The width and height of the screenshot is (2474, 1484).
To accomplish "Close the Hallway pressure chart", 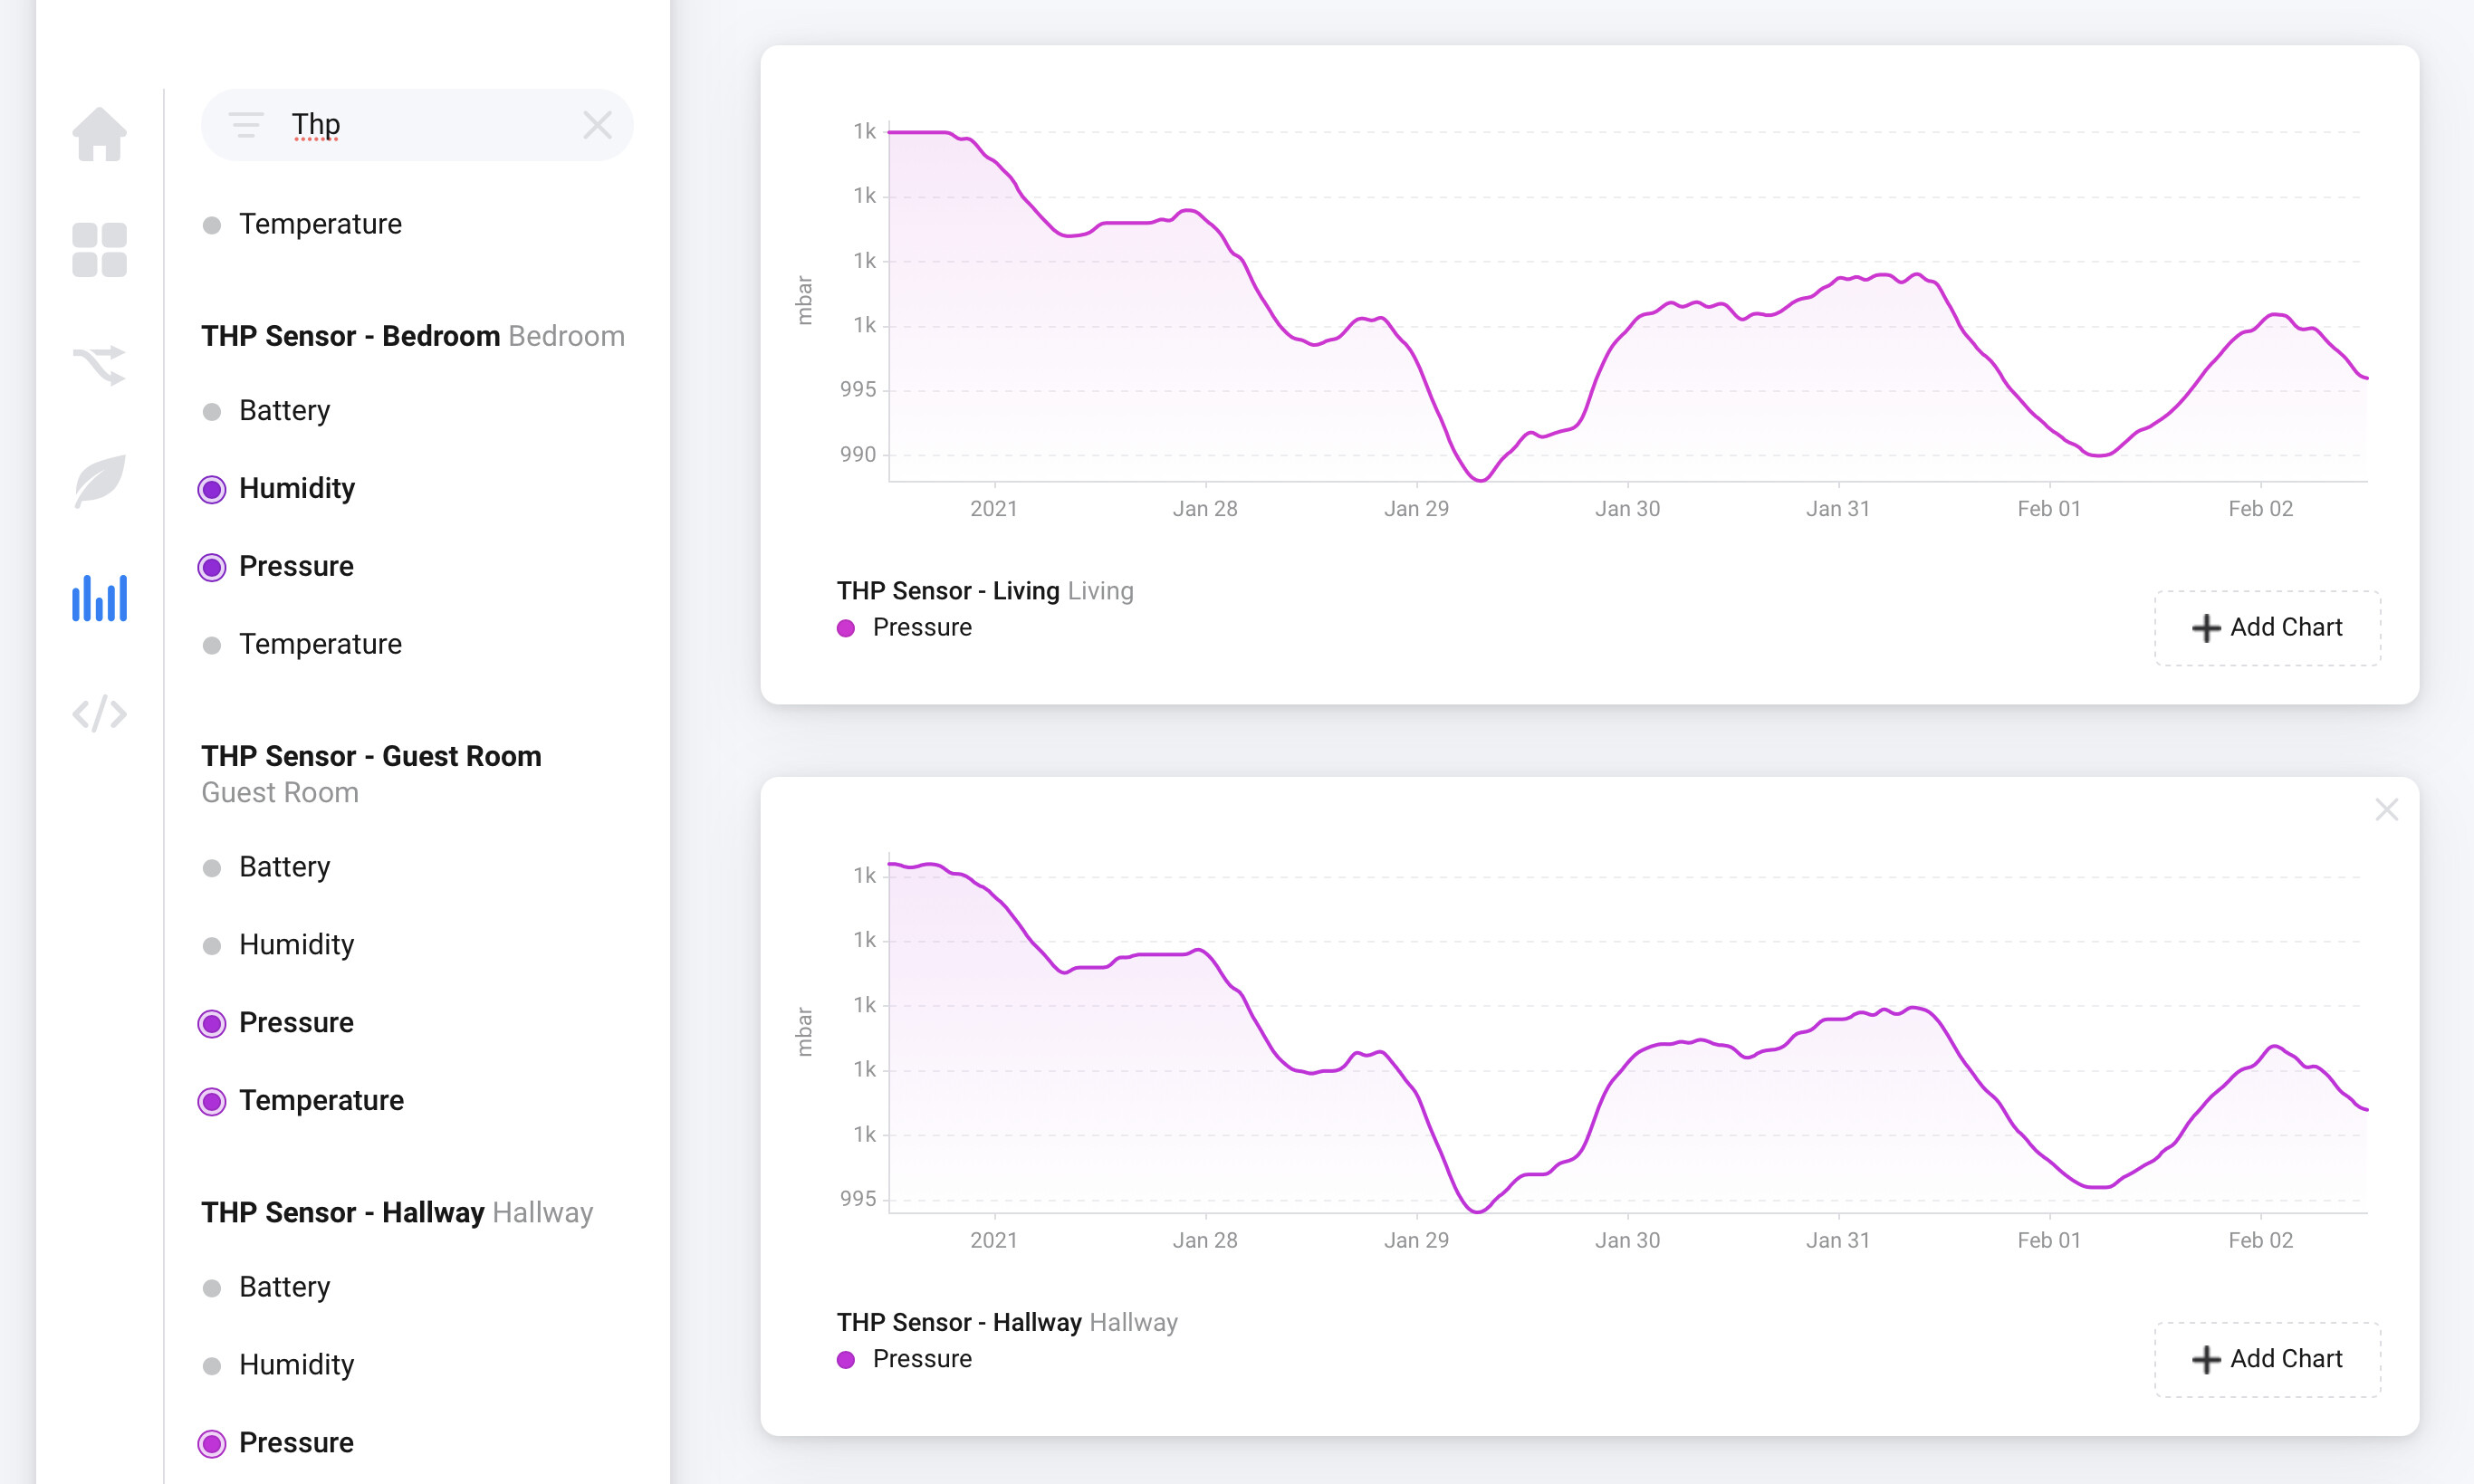I will tap(2386, 809).
